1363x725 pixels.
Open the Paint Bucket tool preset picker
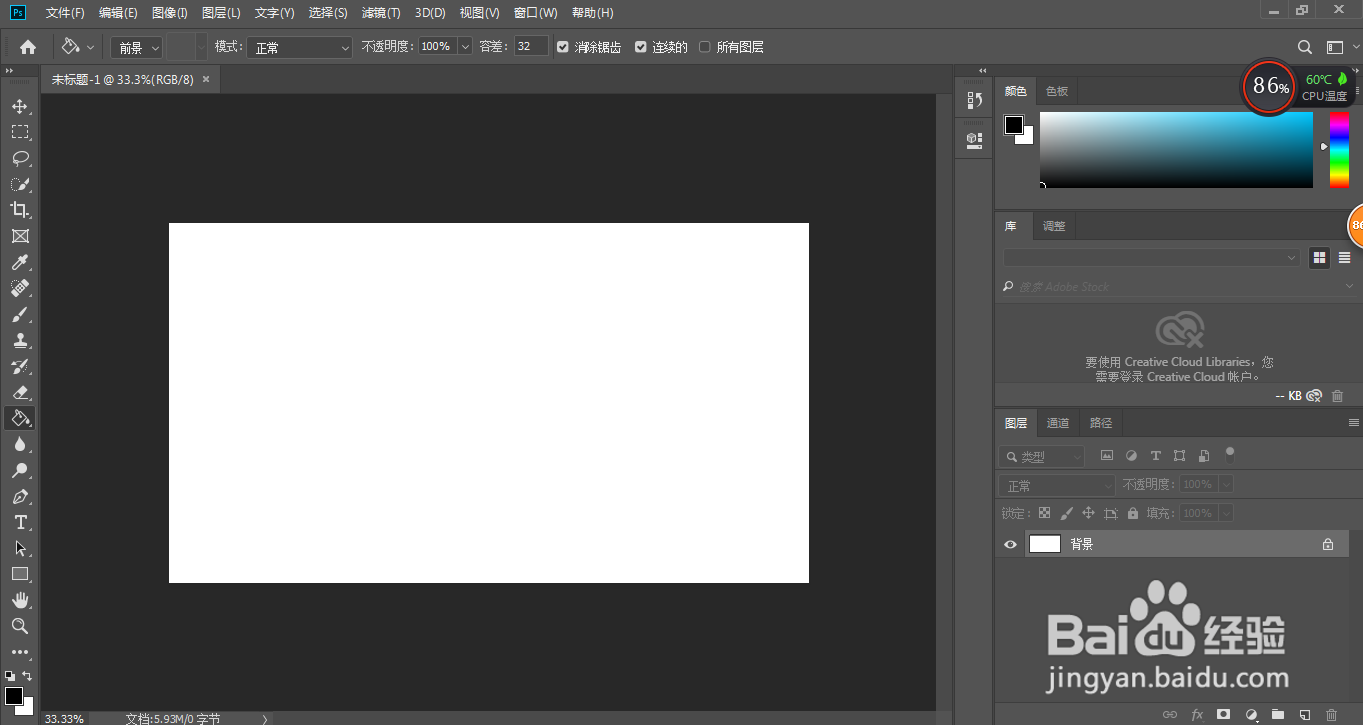tap(78, 47)
